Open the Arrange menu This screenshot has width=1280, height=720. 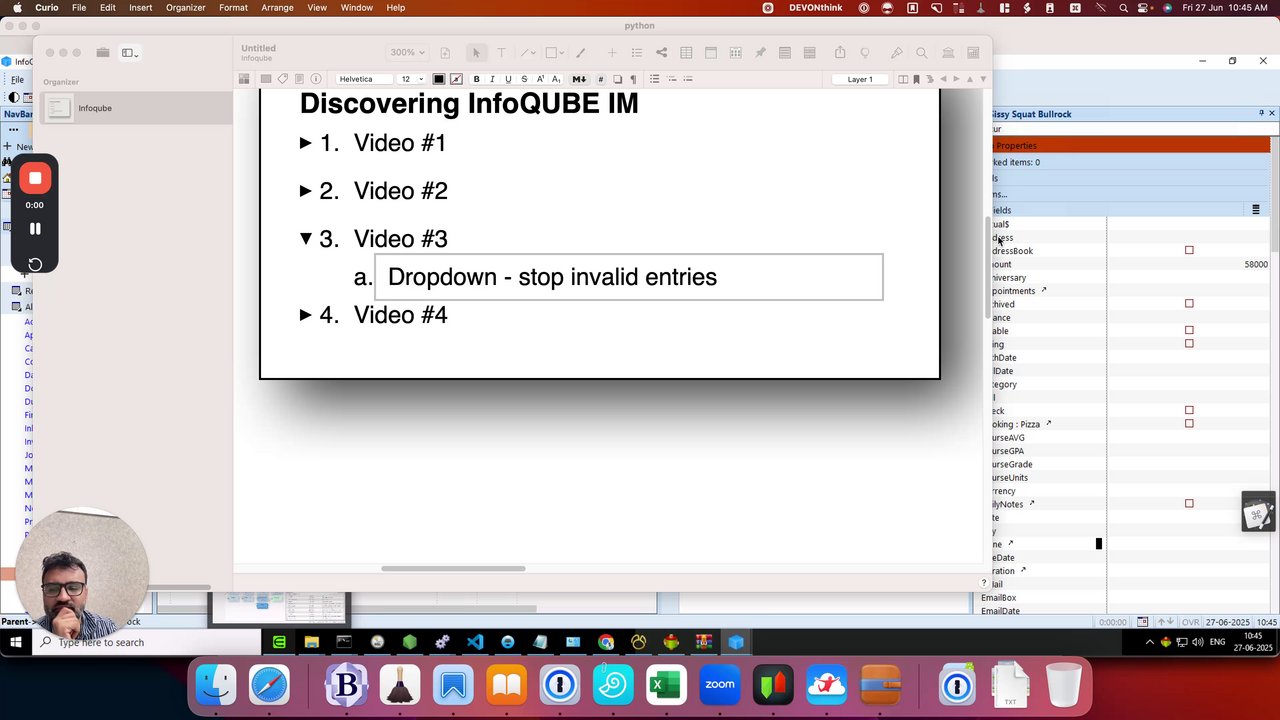click(277, 8)
